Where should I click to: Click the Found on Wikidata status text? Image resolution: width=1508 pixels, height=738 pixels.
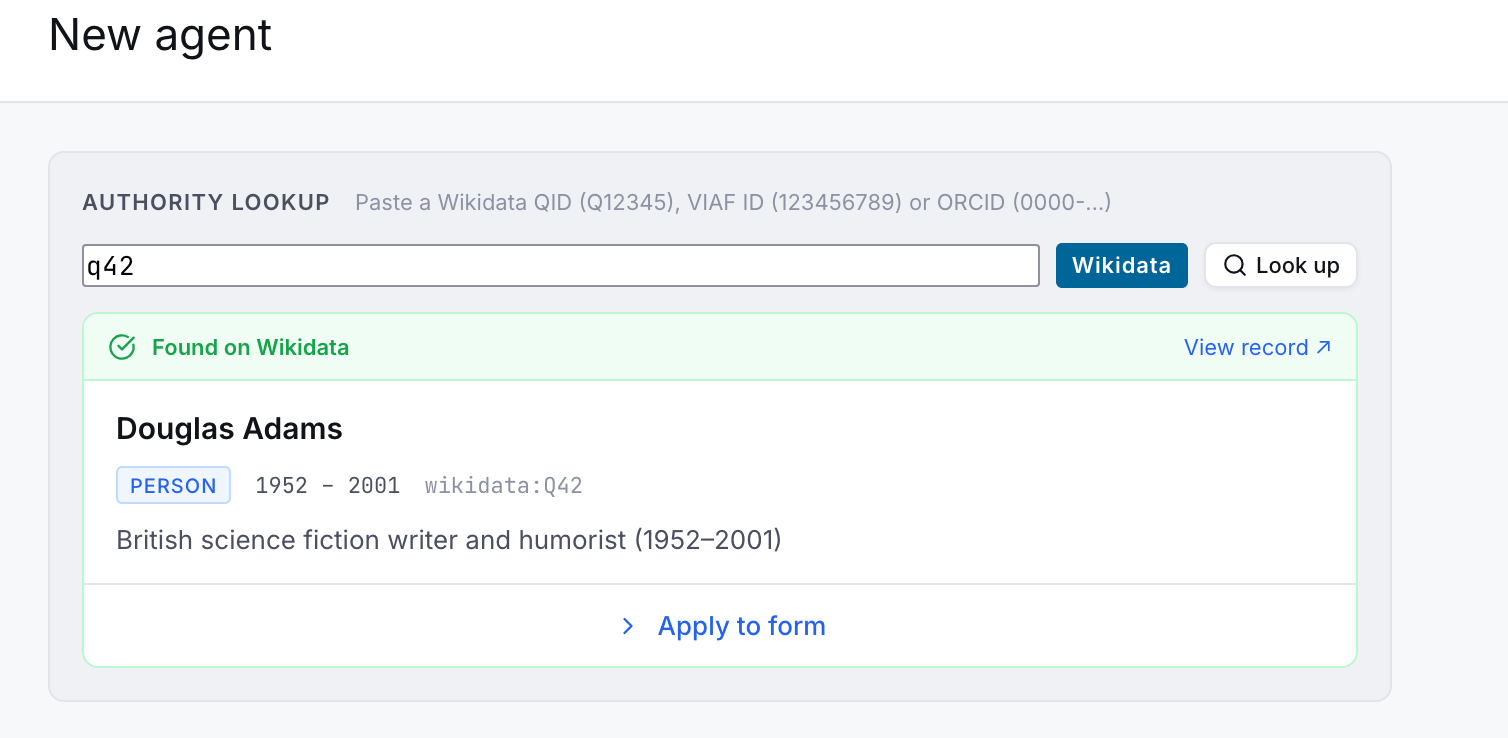tap(250, 347)
